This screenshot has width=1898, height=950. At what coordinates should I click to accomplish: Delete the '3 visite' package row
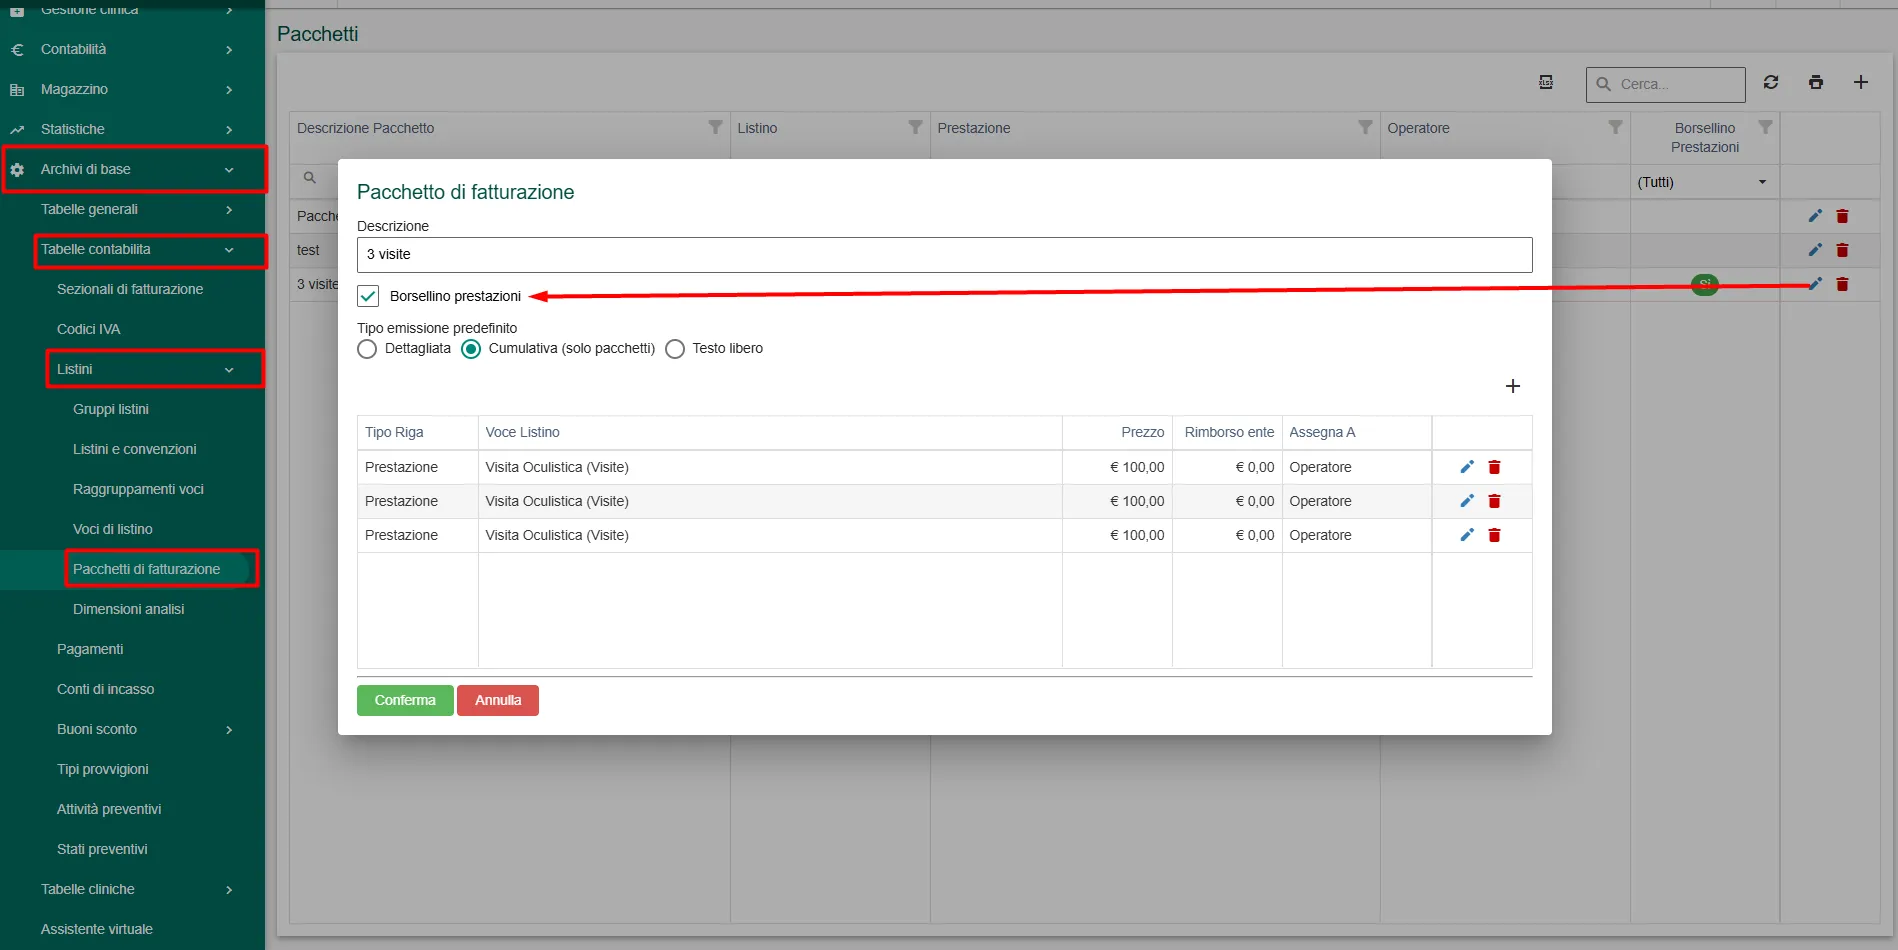(x=1842, y=284)
